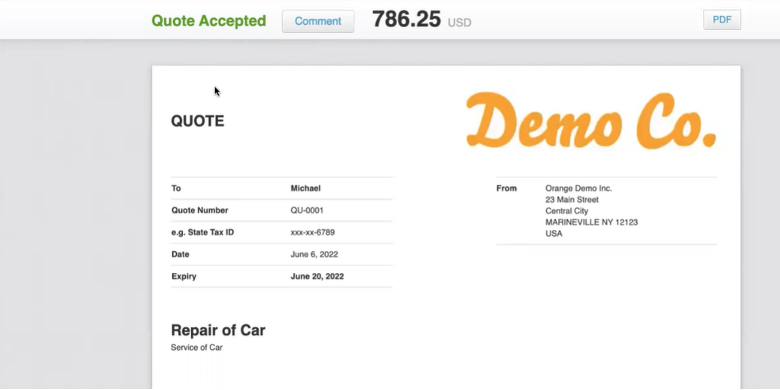
Task: Click the Expiry field label
Action: click(x=184, y=276)
